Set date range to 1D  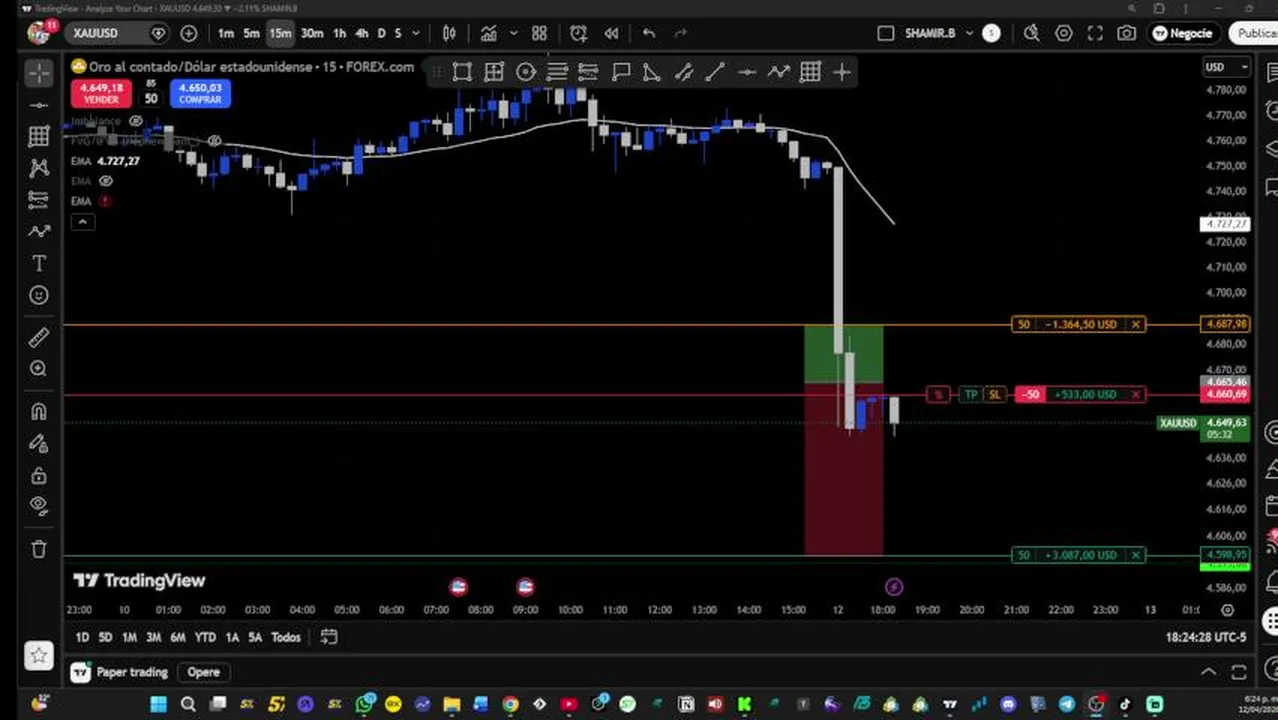tap(82, 637)
